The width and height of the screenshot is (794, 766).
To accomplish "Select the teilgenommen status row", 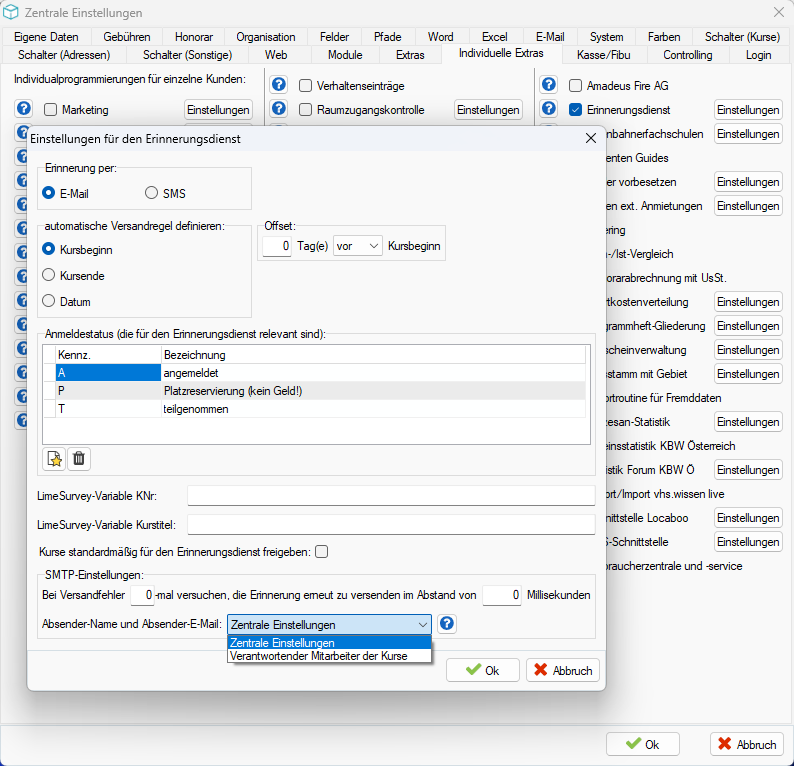I will [x=315, y=409].
